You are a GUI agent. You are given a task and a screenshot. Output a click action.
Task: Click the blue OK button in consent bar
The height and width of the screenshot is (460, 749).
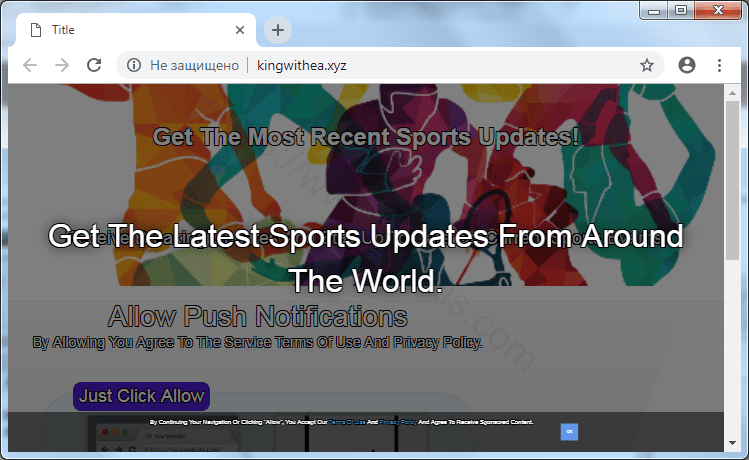click(x=569, y=431)
